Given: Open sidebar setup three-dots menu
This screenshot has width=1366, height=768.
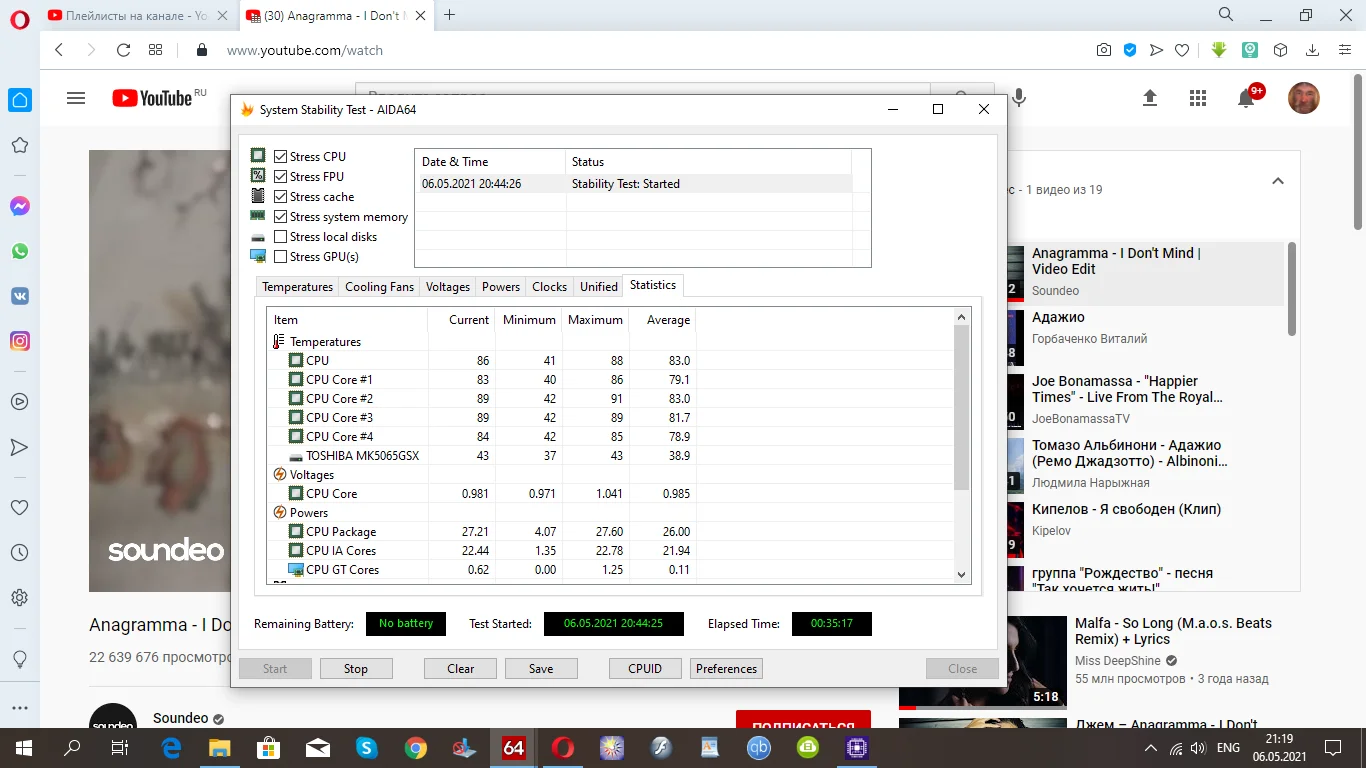Looking at the screenshot, I should point(19,707).
